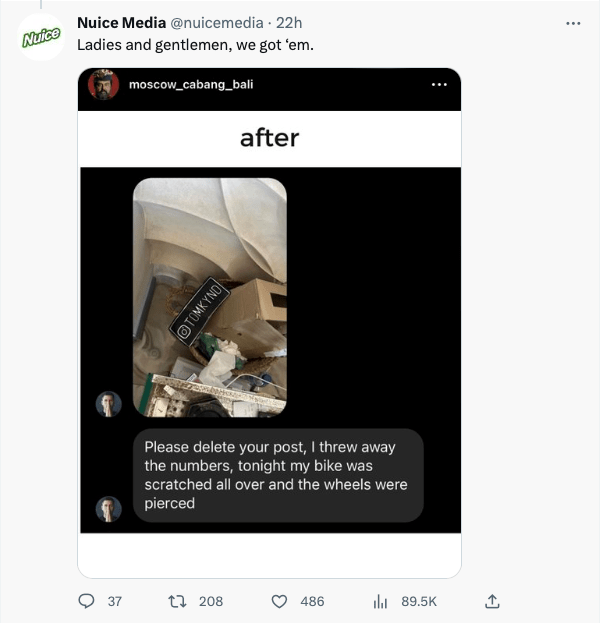Open the tweet's more options menu
Viewport: 603px width, 623px height.
(x=573, y=23)
